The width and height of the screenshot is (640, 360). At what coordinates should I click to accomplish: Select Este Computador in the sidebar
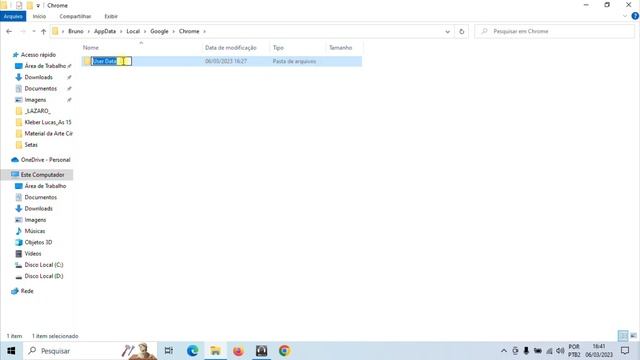click(x=42, y=175)
